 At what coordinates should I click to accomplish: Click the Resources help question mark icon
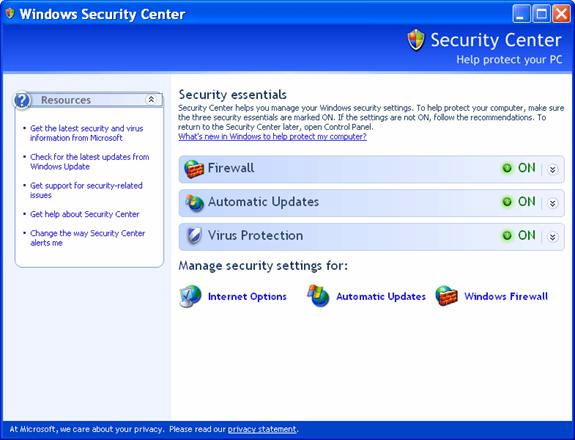pos(22,100)
